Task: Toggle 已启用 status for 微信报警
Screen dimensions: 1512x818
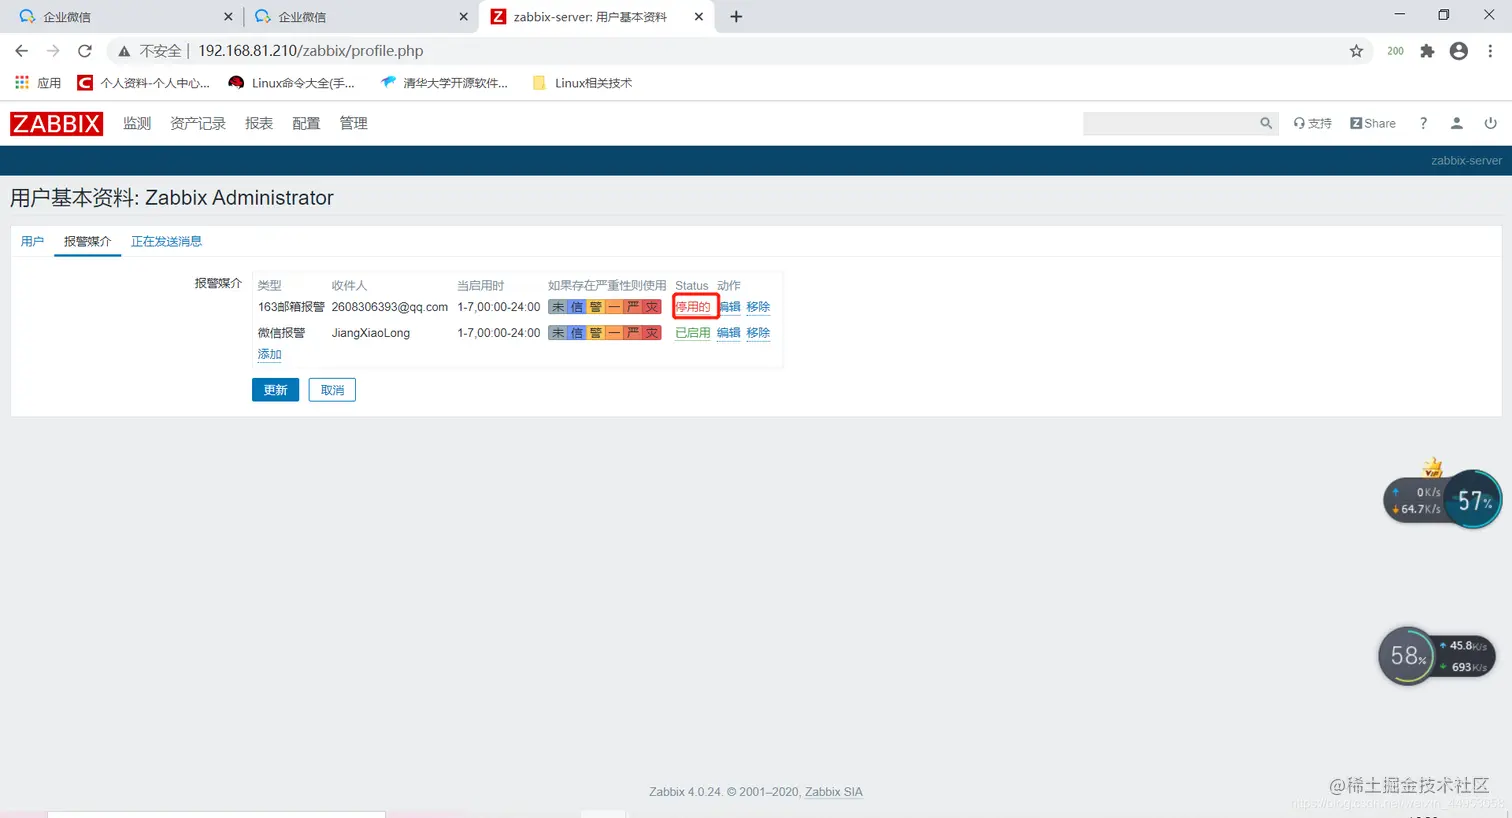Action: point(693,333)
